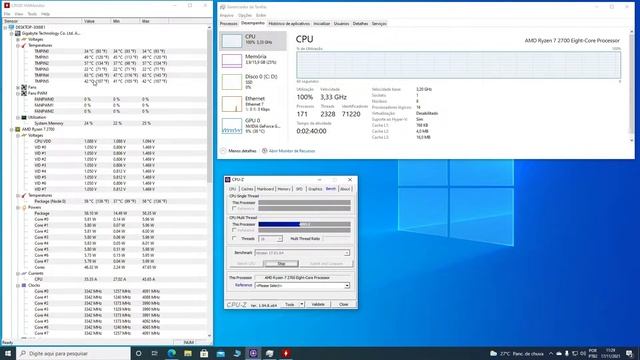Click Menos detalhes in Task Manager
Viewport: 640px width, 360px height.
(242, 151)
